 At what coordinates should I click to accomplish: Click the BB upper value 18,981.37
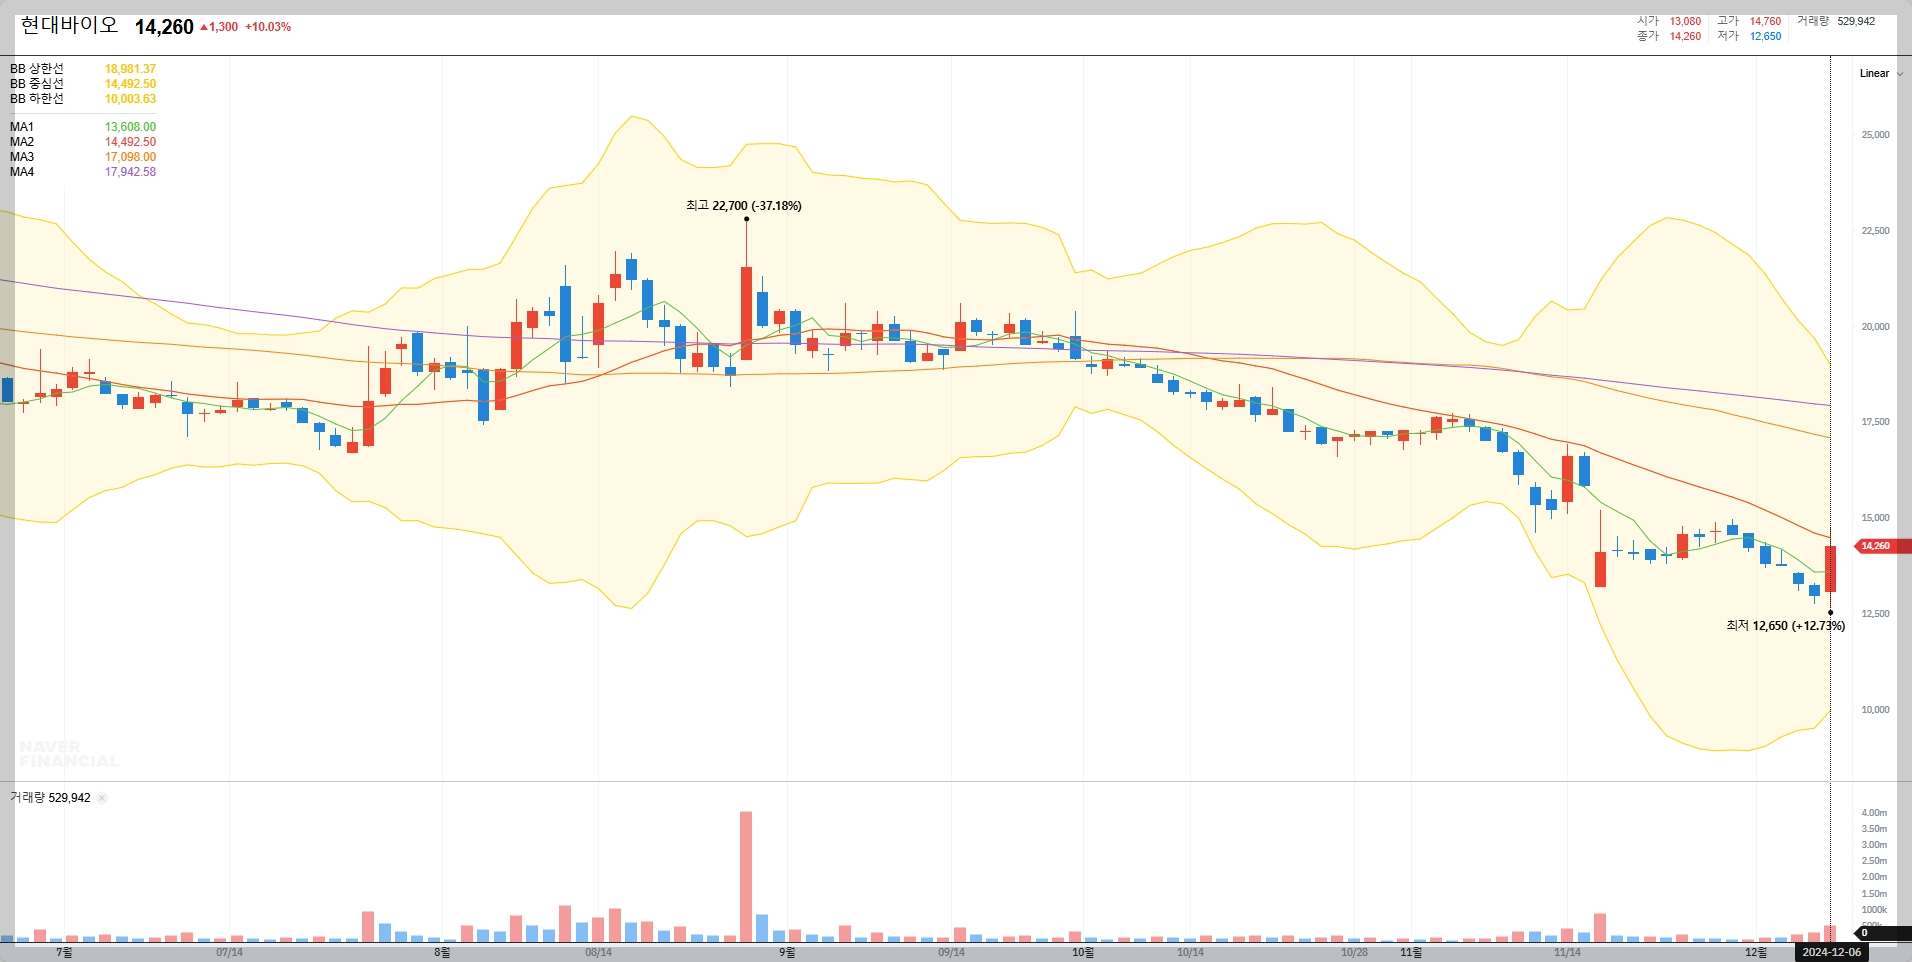pos(130,69)
